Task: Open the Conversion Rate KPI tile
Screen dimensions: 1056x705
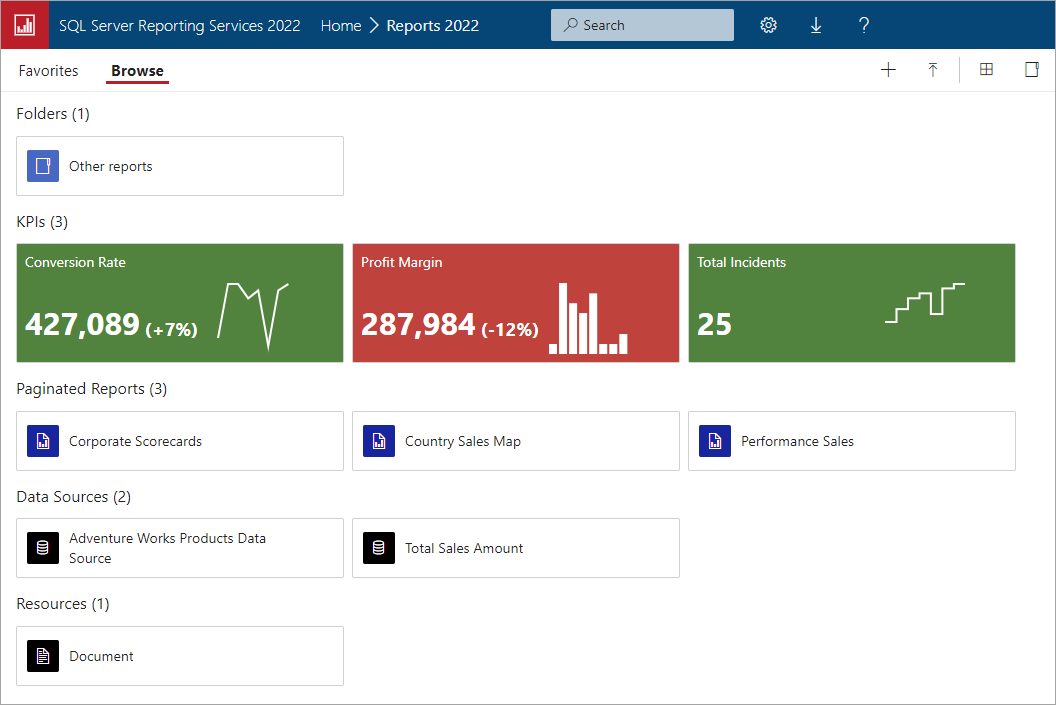Action: click(180, 303)
